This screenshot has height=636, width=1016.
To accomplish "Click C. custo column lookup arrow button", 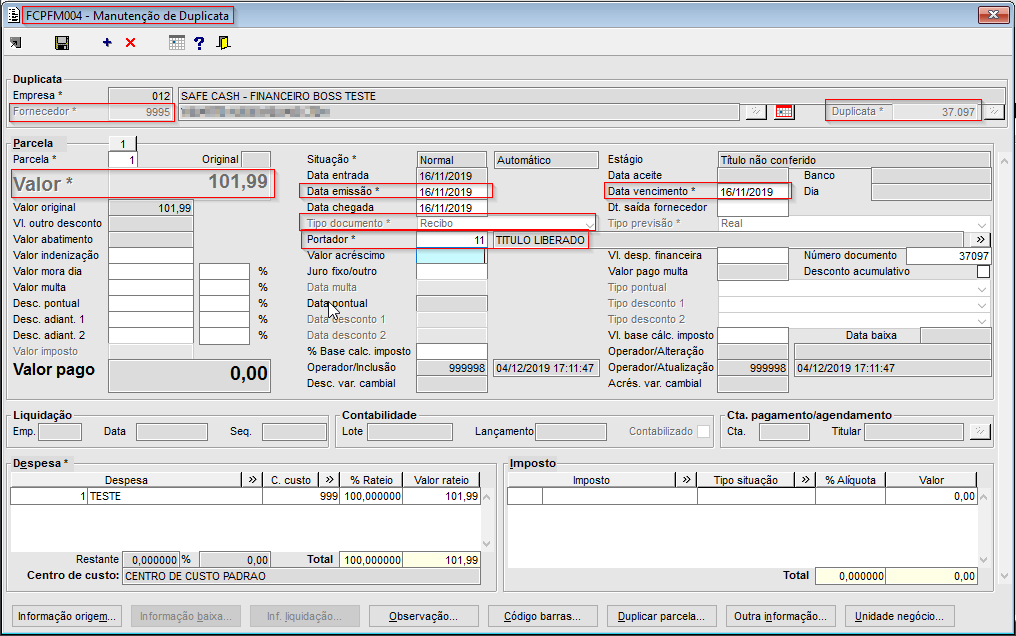I will pos(330,480).
